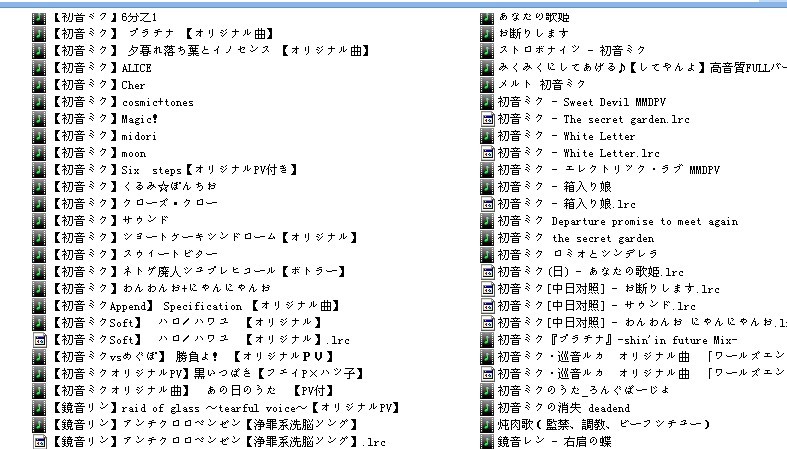
Task: Select audio file 【鏡音リン】アンチクロロベンゼン【浄罪系洗脳ソング】
Action: click(x=205, y=424)
